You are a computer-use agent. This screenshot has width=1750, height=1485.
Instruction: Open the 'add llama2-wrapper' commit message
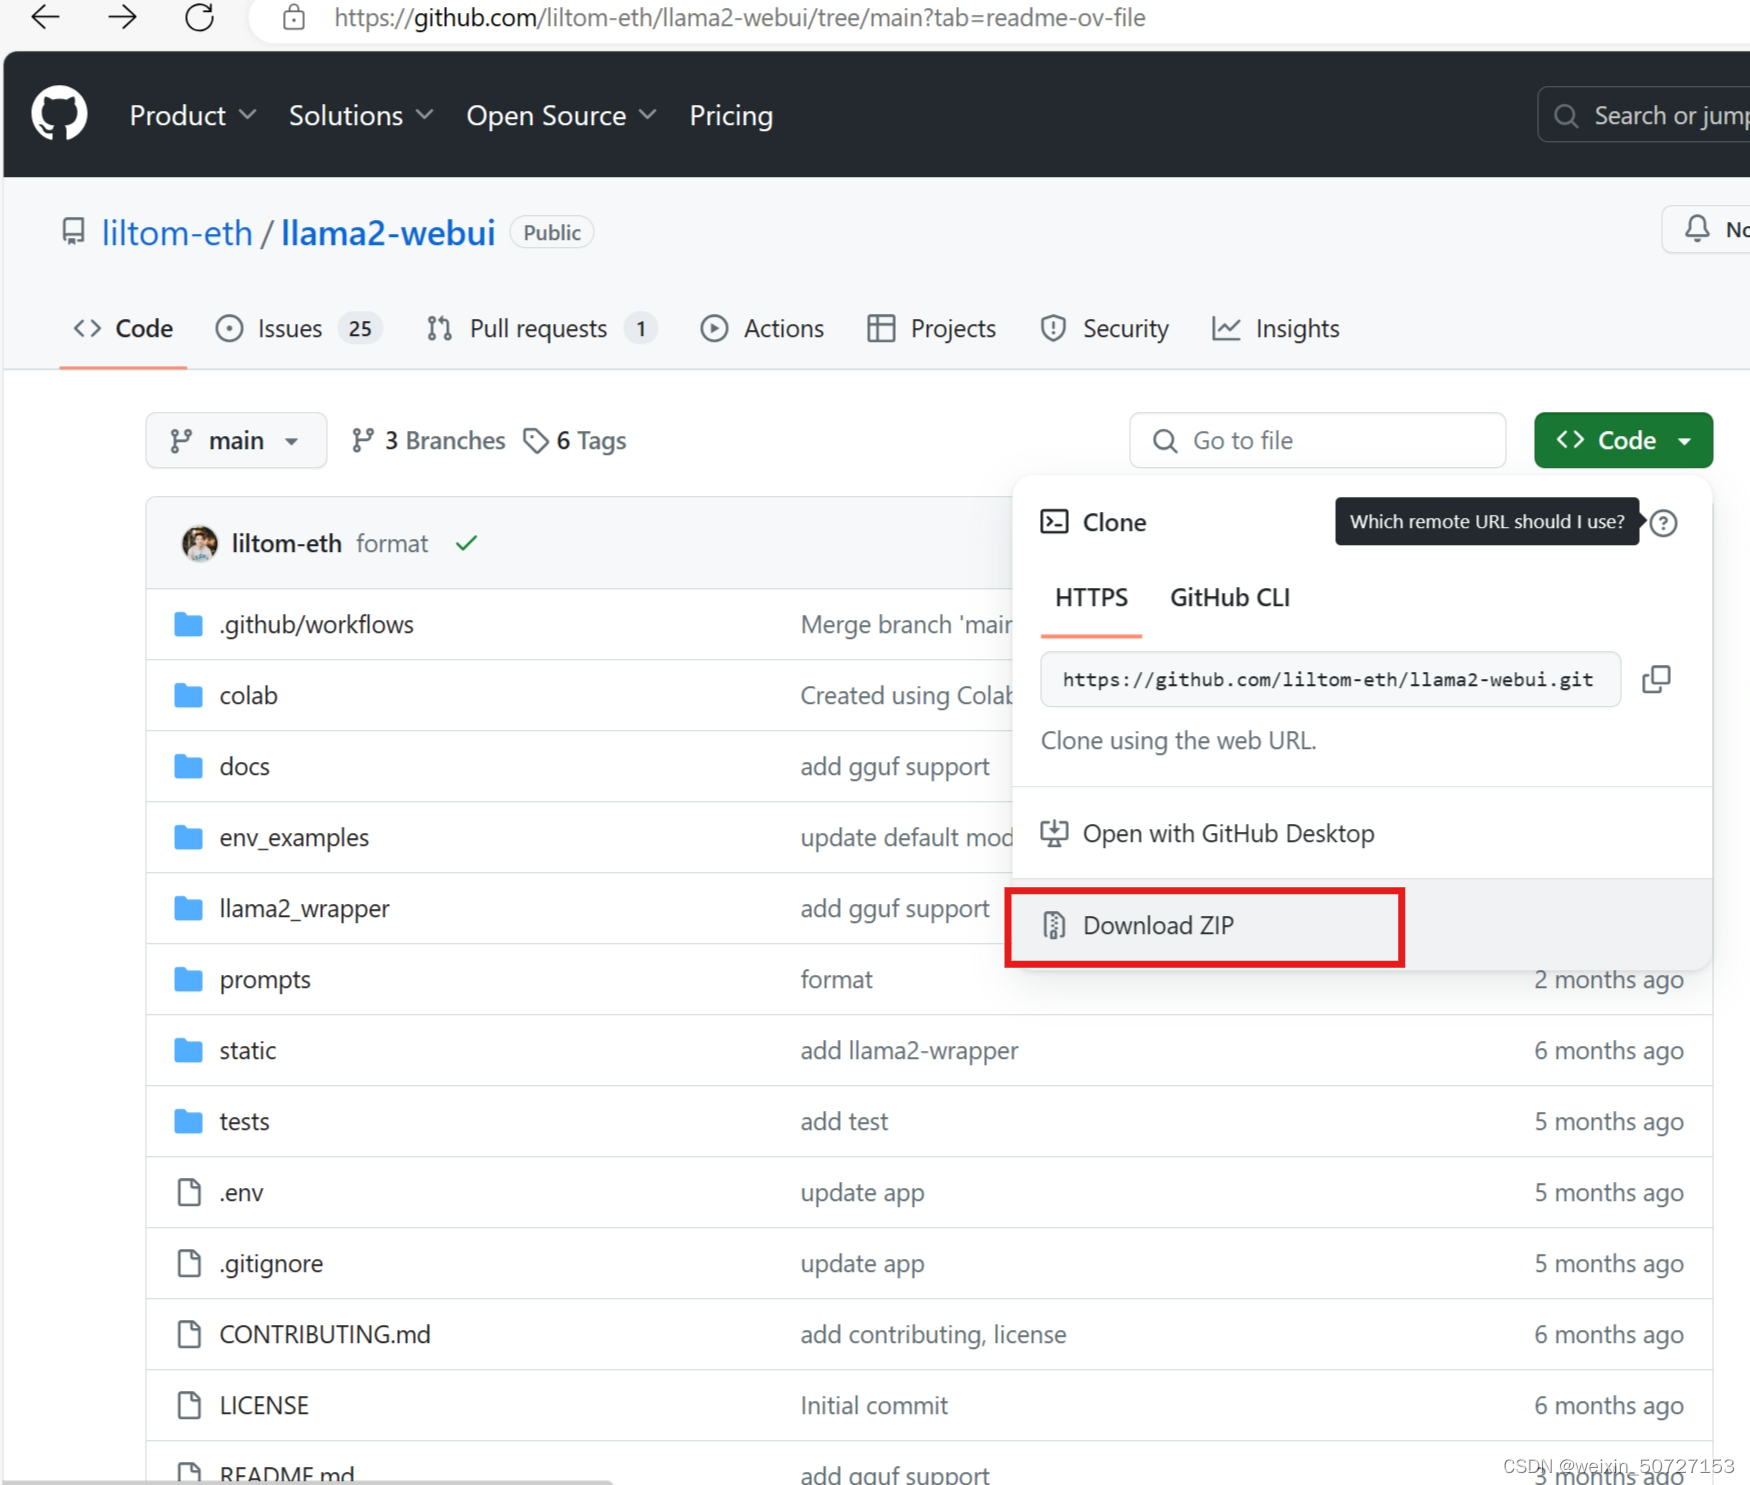(x=909, y=1050)
